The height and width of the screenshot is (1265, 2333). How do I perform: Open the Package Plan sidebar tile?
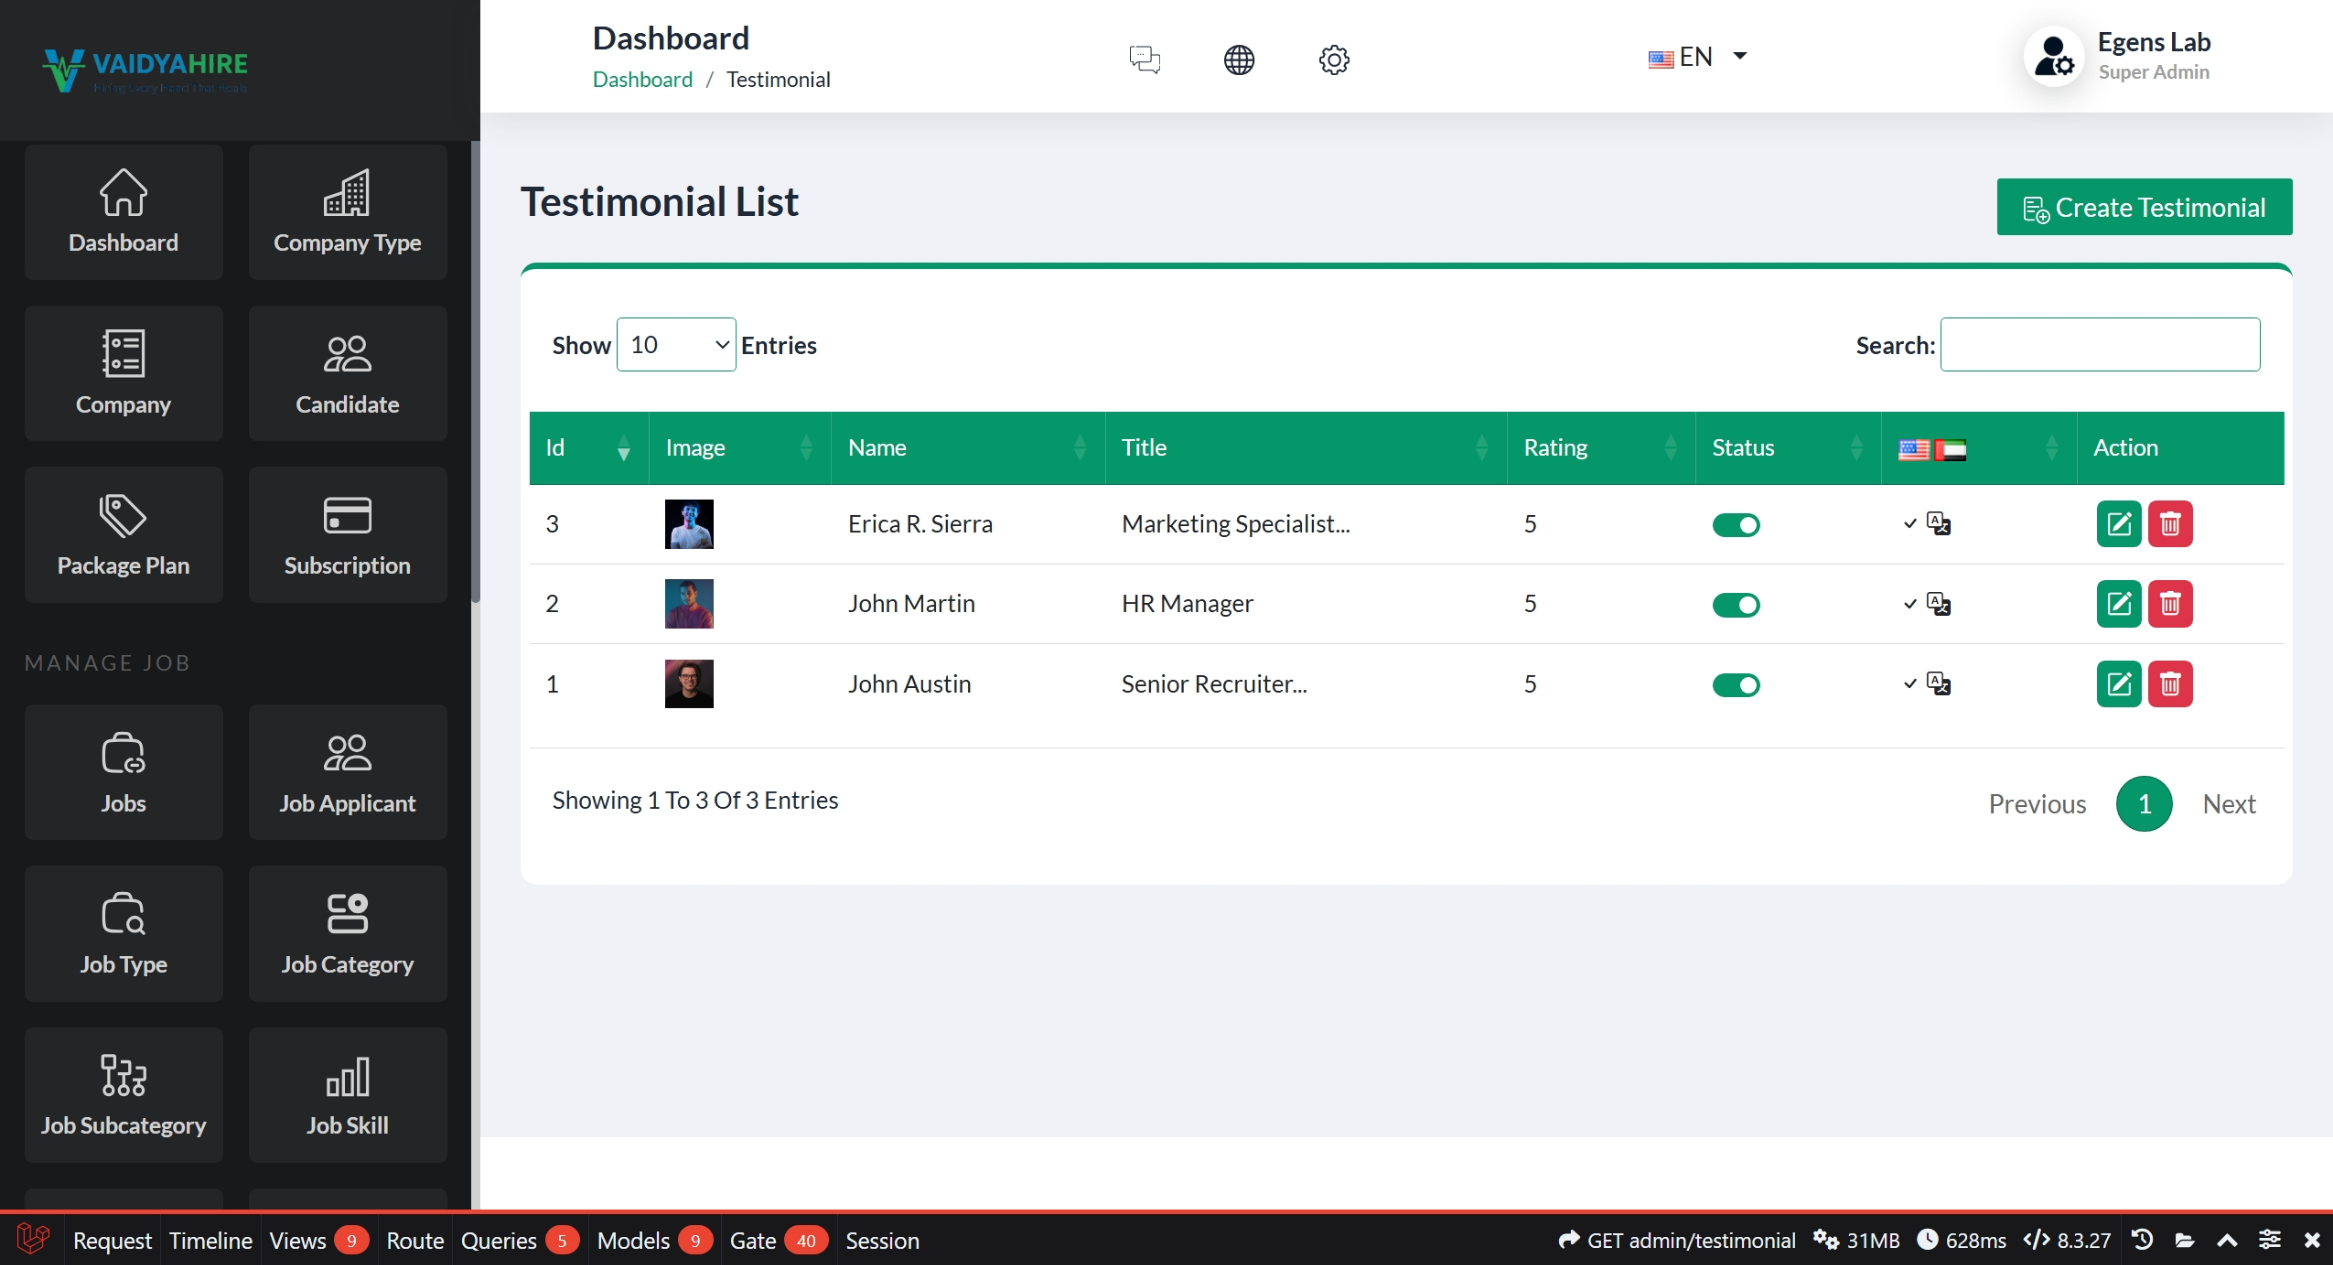(x=123, y=535)
